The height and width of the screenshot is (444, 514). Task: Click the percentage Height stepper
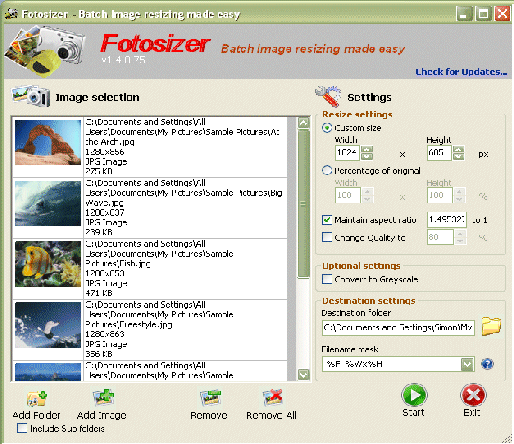coord(459,195)
